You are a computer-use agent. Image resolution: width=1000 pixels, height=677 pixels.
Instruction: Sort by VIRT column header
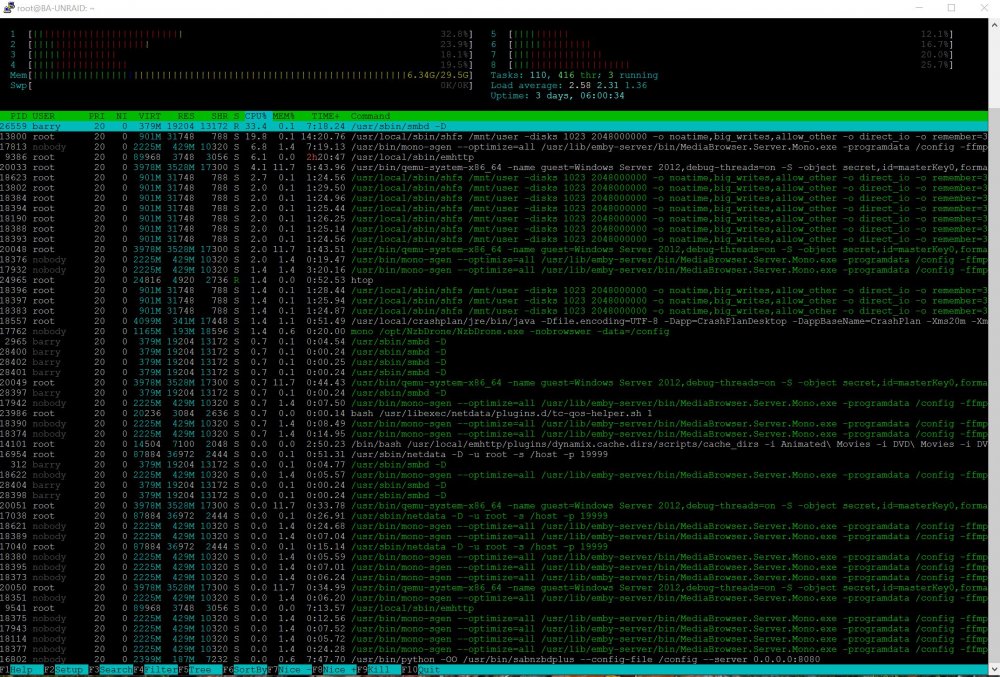[150, 116]
